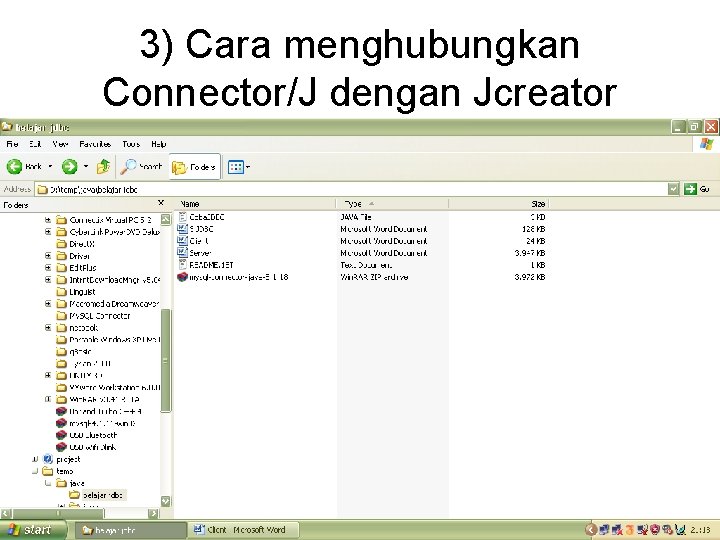Open the File menu

click(x=12, y=144)
